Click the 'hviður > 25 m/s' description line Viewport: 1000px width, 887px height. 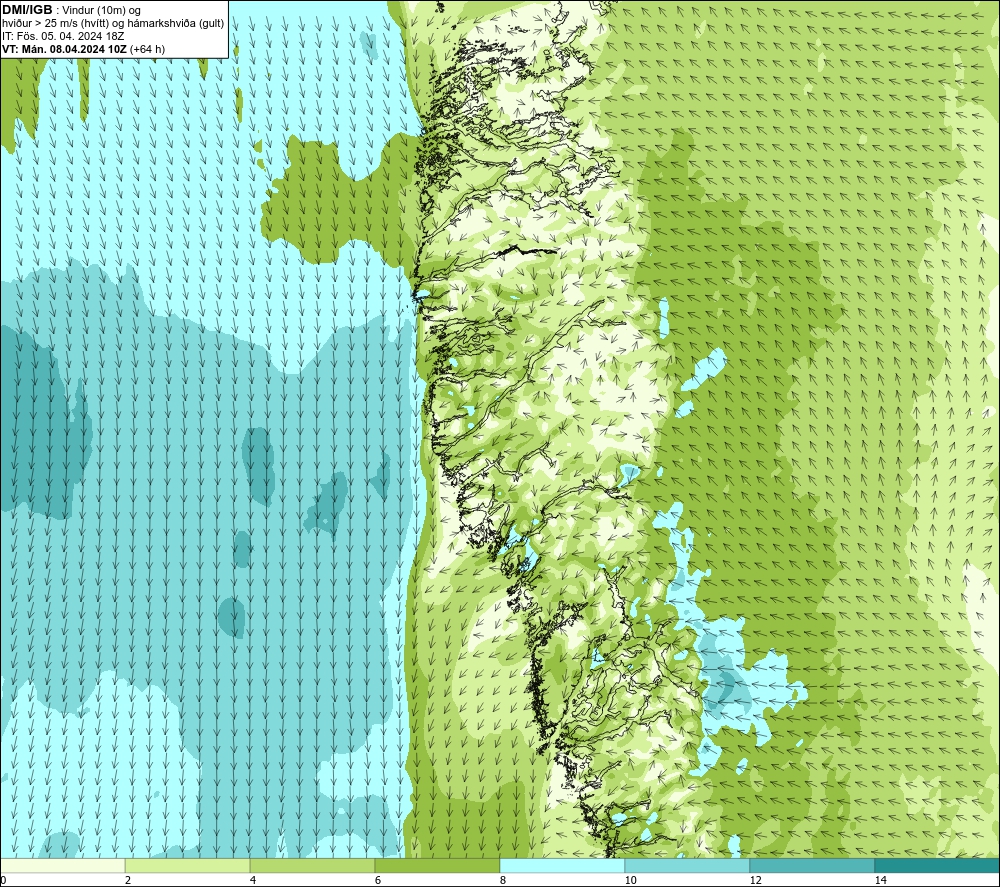113,23
